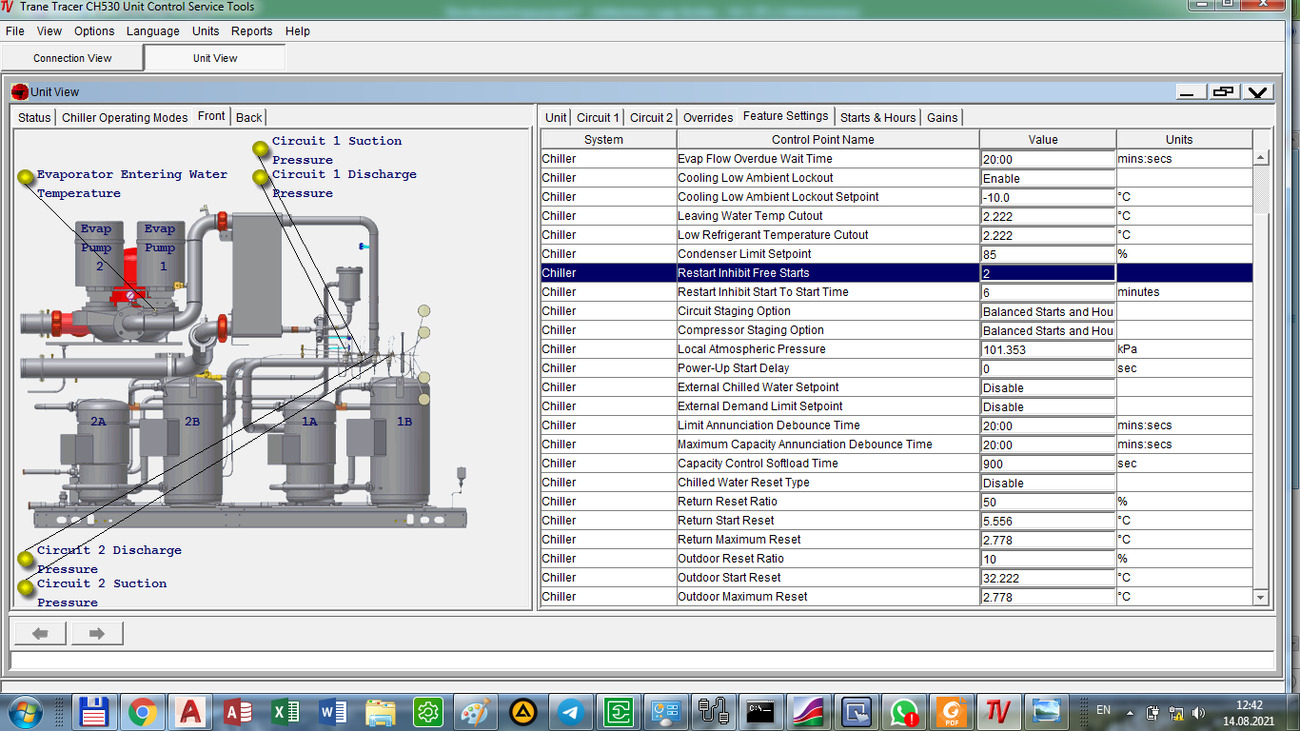1300x731 pixels.
Task: Switch to the Trane TV taskbar icon
Action: click(x=998, y=712)
